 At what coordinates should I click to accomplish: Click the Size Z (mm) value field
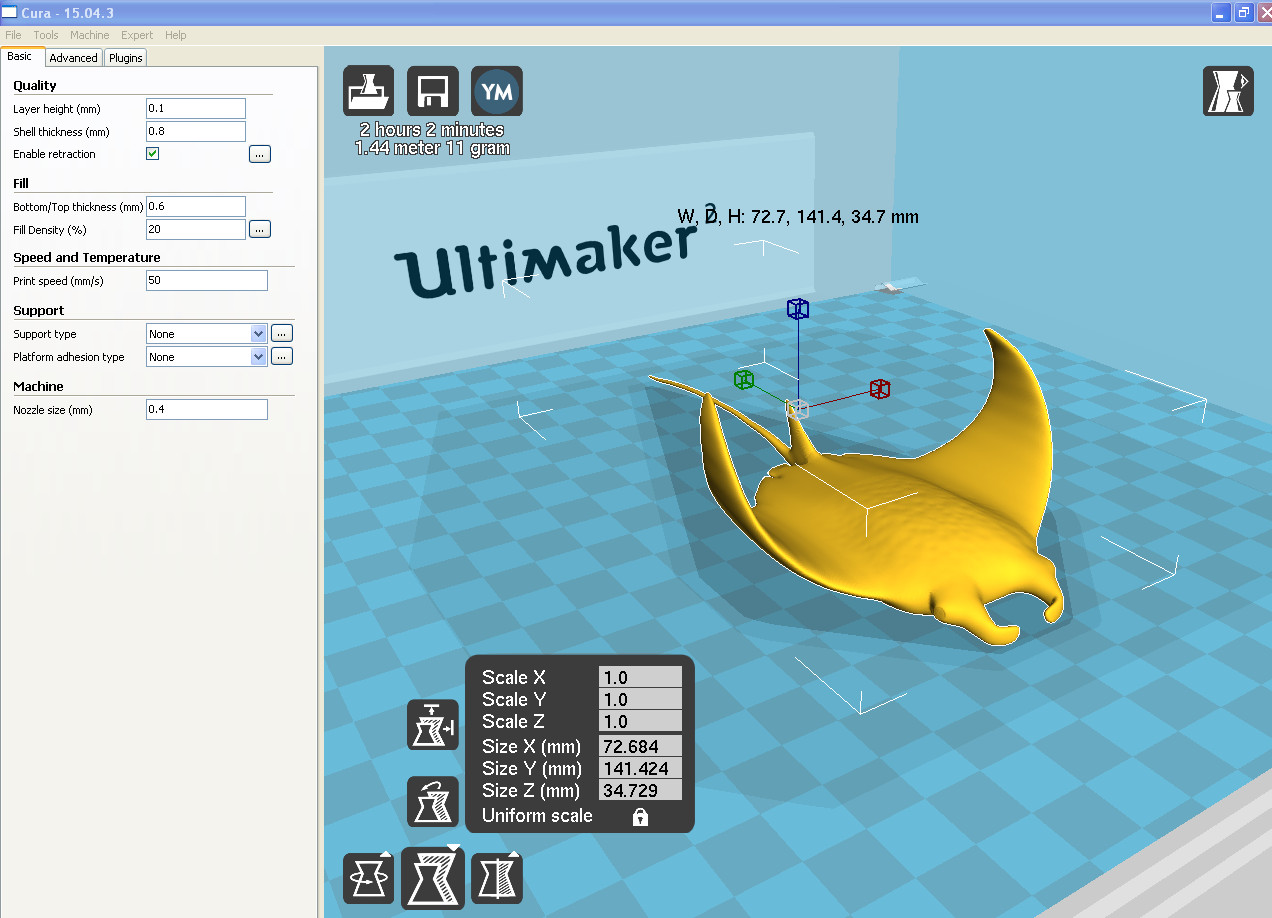click(640, 790)
